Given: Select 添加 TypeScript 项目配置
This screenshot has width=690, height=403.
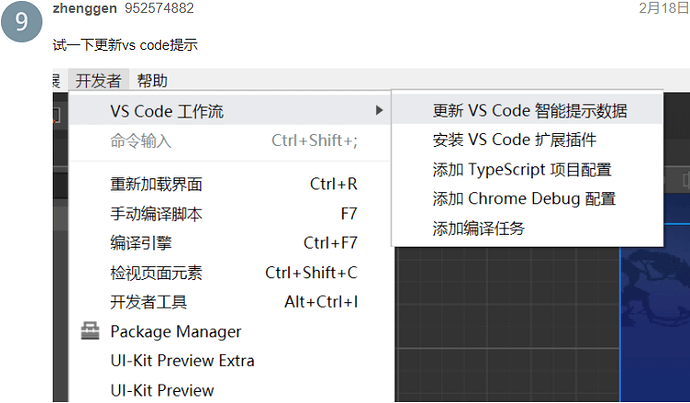Looking at the screenshot, I should tap(521, 170).
